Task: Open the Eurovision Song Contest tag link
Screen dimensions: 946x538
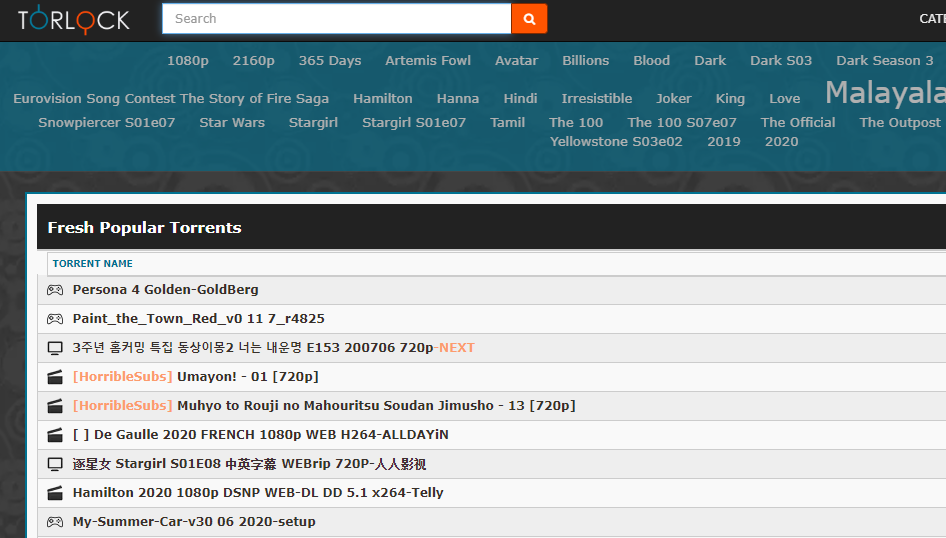Action: pos(171,99)
